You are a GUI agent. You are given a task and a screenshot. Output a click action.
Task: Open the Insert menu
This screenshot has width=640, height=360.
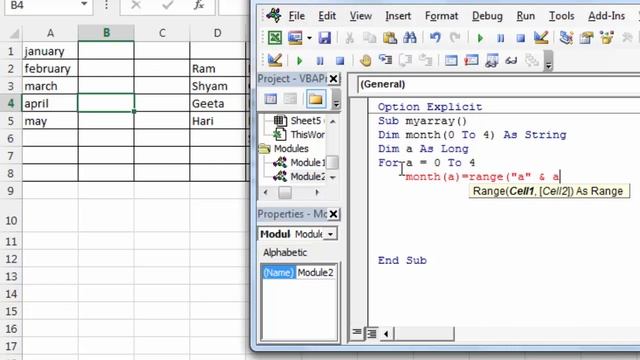click(x=398, y=16)
